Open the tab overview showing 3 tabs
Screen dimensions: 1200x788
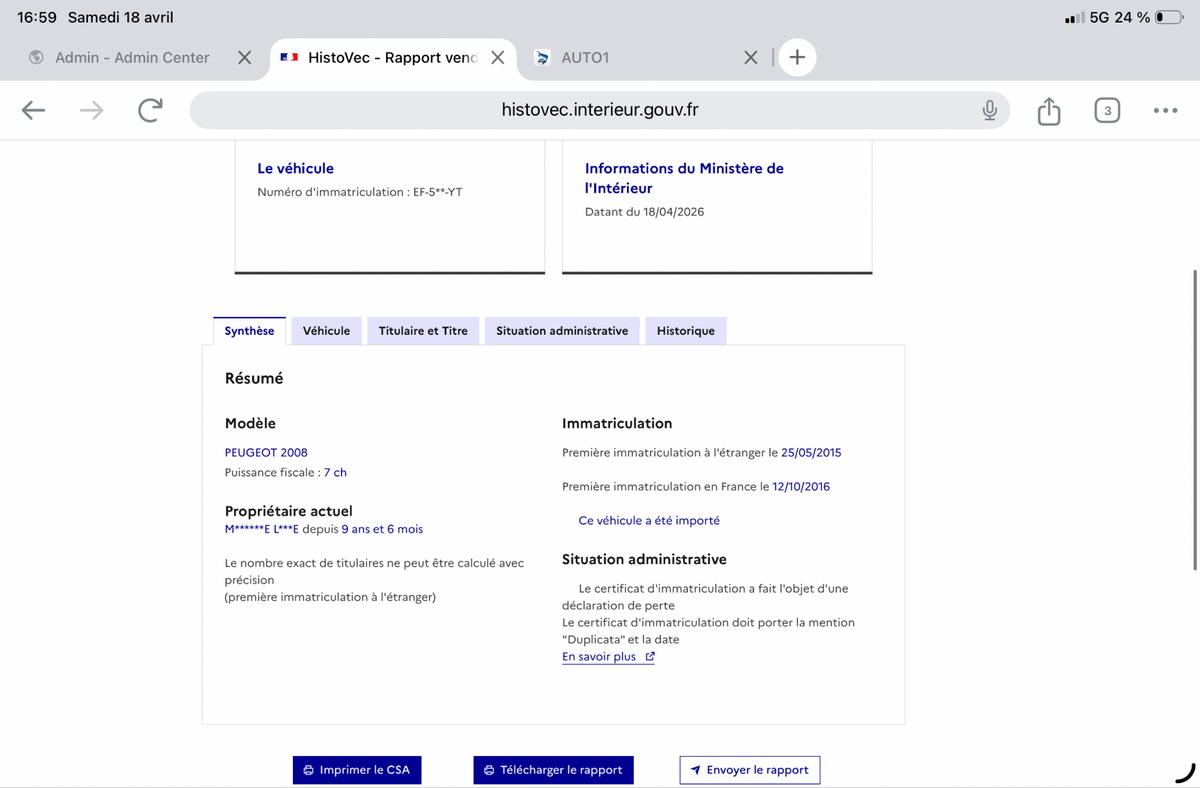[x=1106, y=110]
